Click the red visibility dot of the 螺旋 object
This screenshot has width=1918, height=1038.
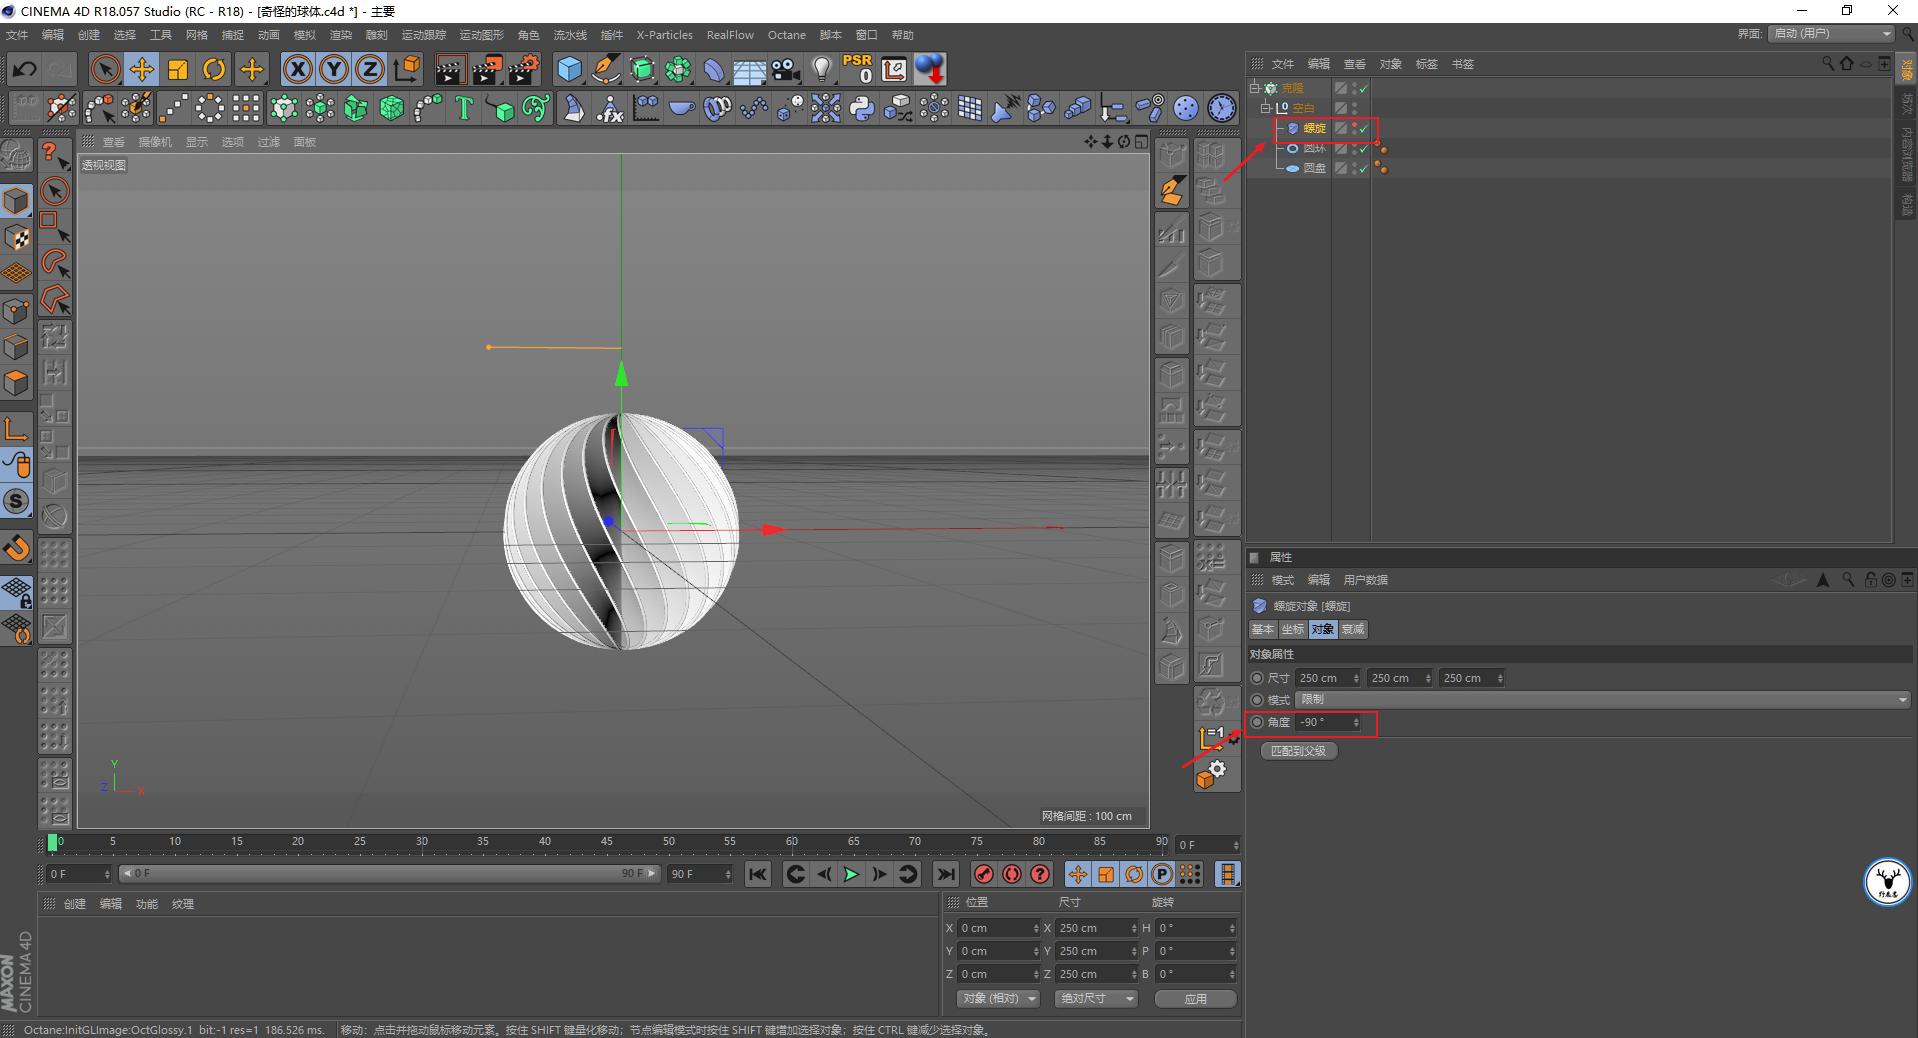(1354, 124)
